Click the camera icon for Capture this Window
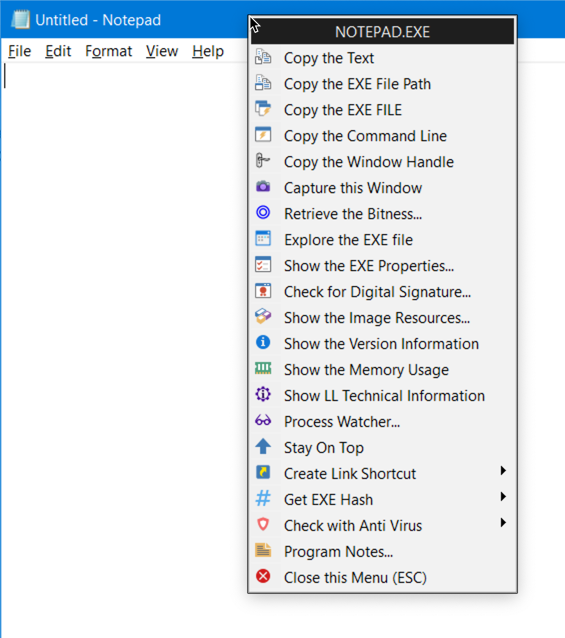Image resolution: width=565 pixels, height=638 pixels. tap(263, 187)
